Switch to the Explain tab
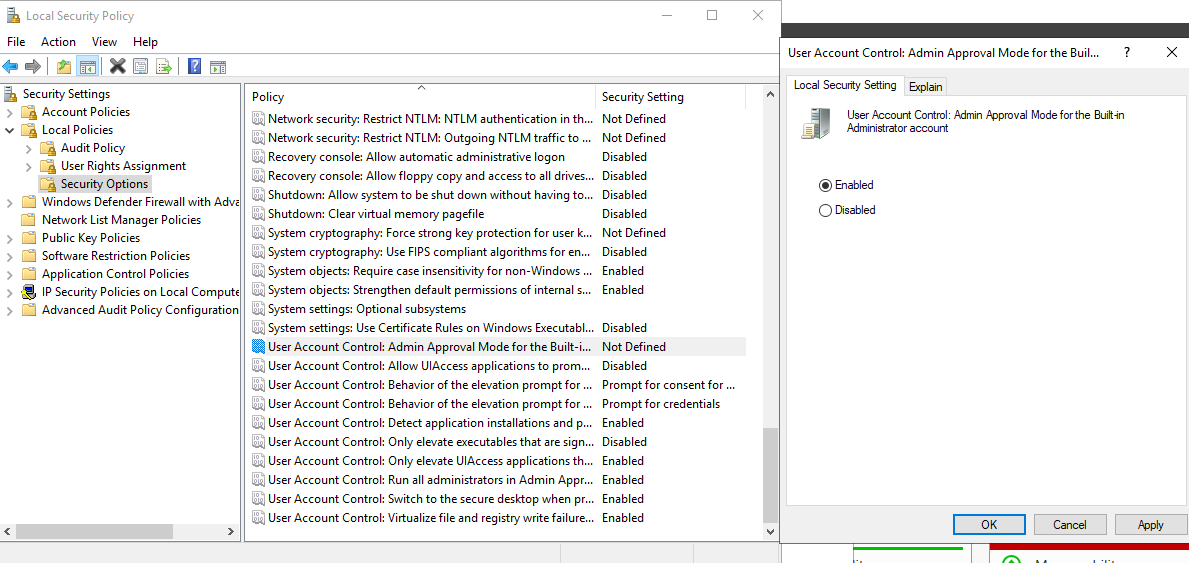 click(x=925, y=86)
